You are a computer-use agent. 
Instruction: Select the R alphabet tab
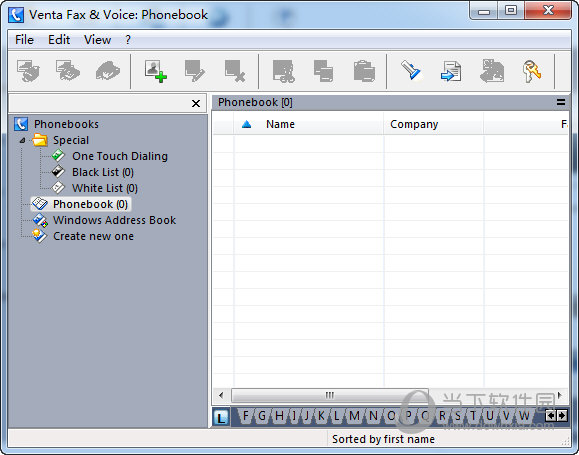click(x=442, y=416)
